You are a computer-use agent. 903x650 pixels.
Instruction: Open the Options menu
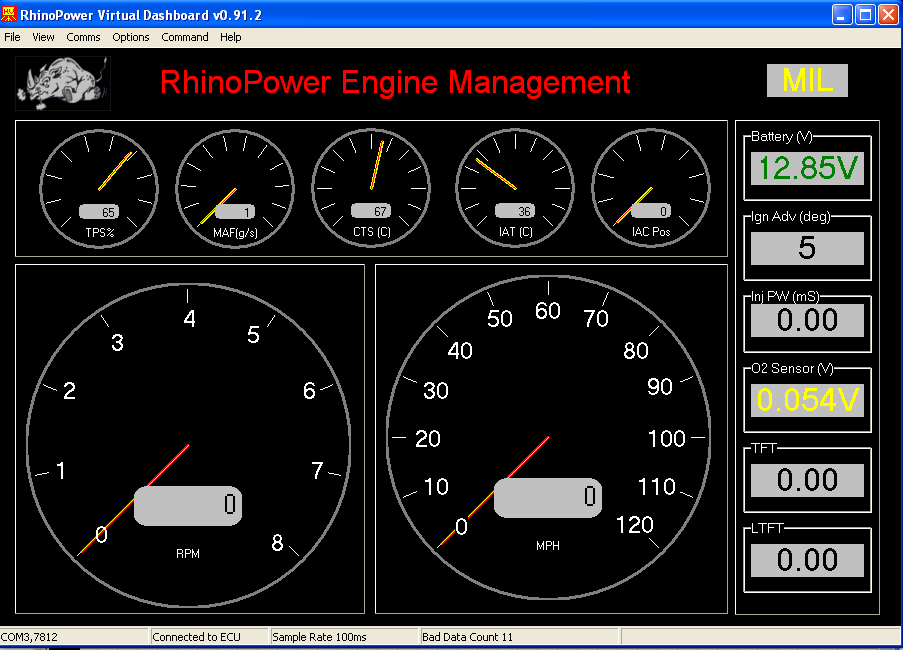tap(130, 37)
